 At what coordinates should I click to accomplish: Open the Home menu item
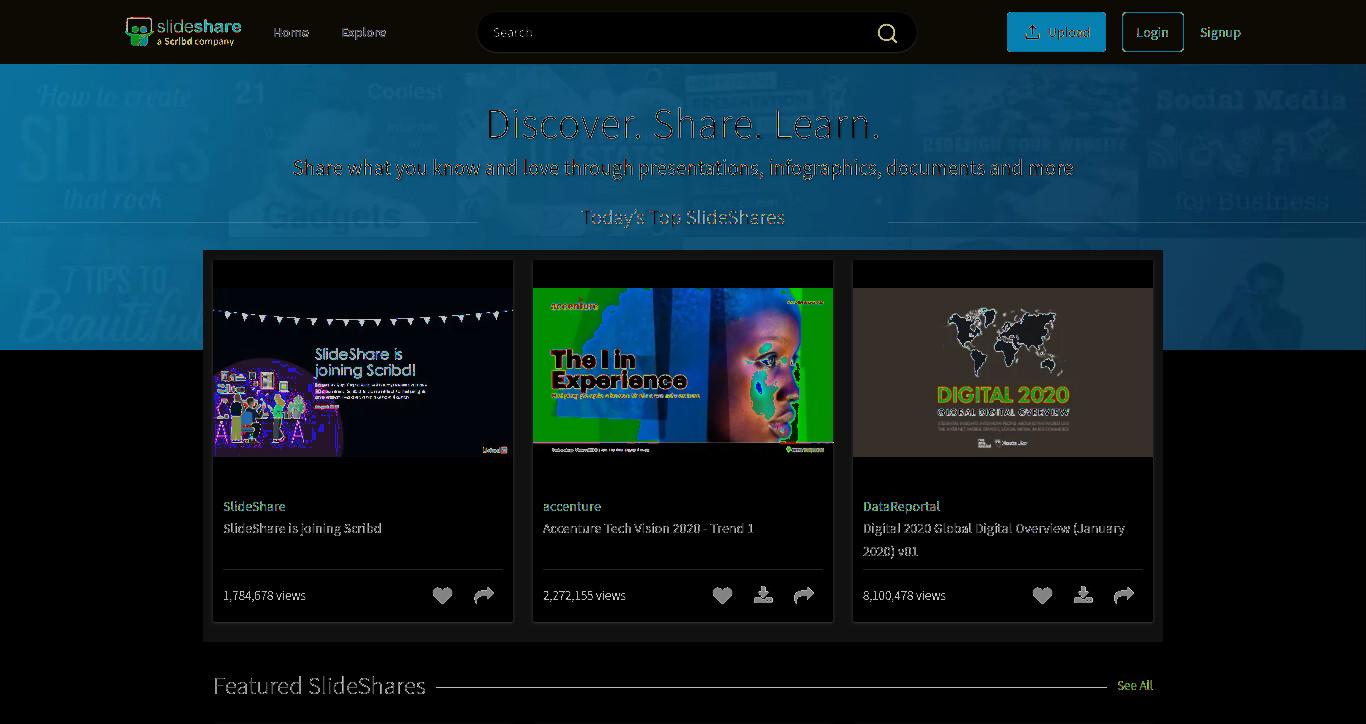(291, 32)
